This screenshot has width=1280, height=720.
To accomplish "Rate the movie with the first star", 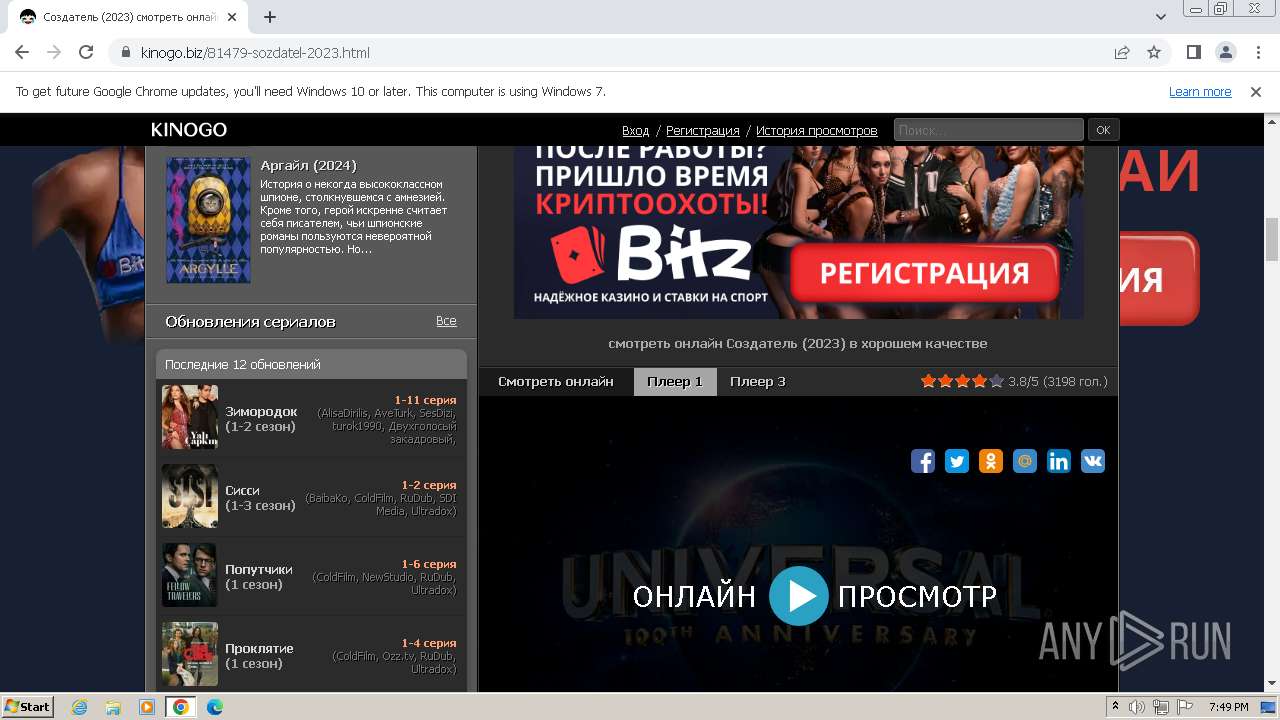I will pos(928,381).
